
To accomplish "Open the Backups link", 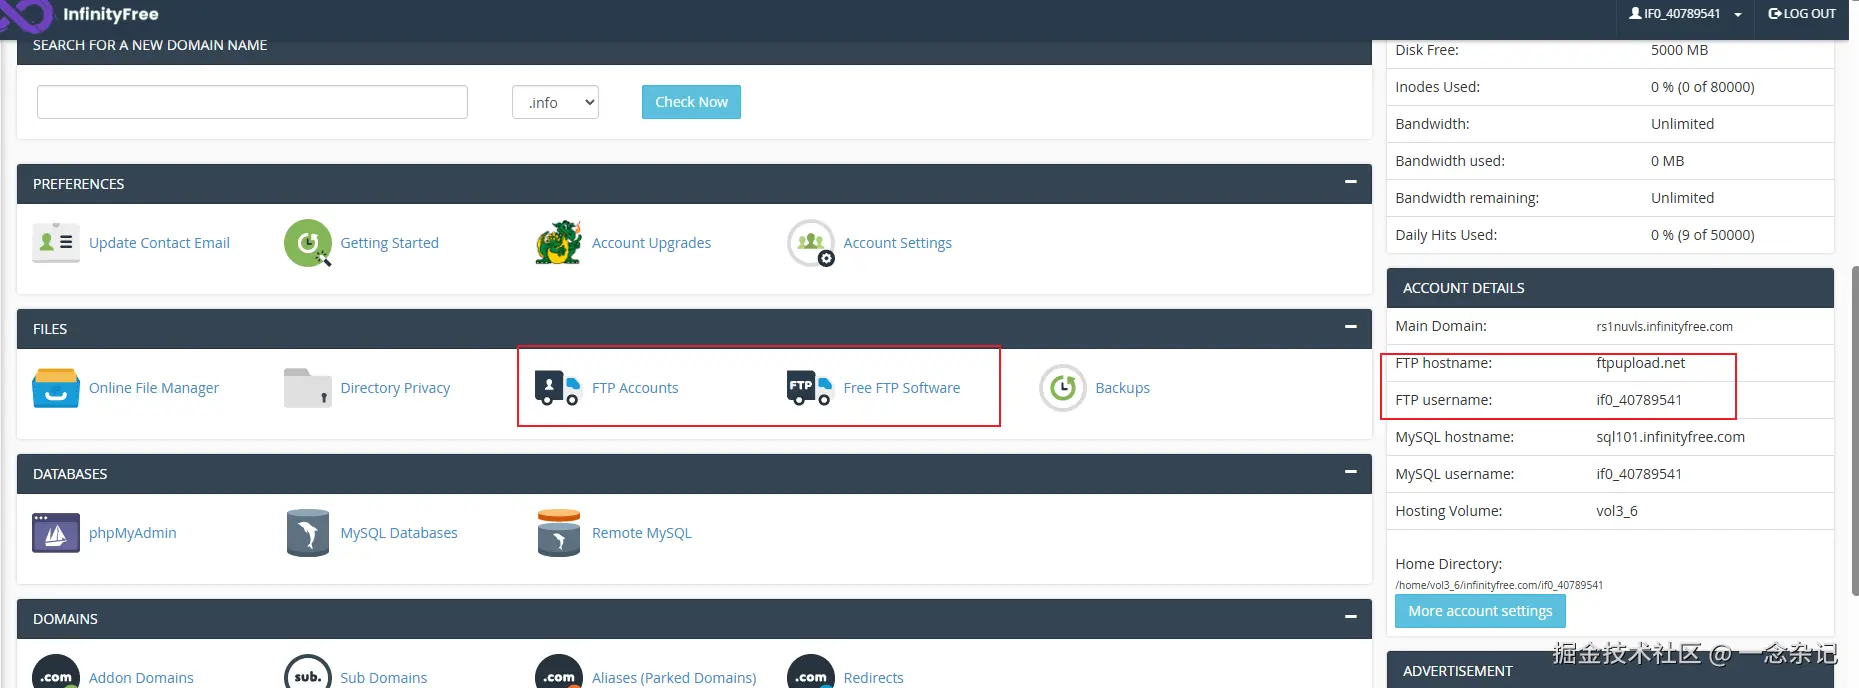I will [x=1122, y=388].
